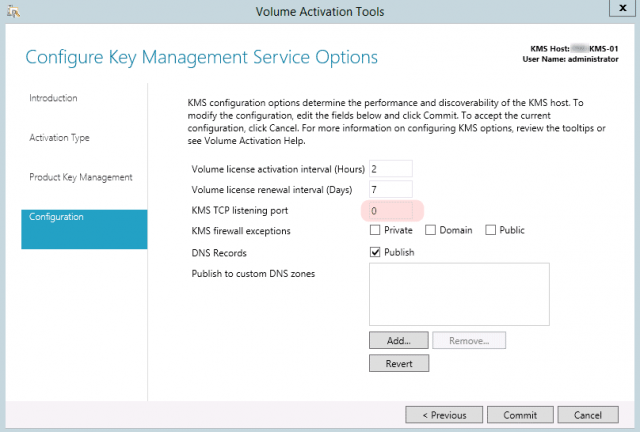Select the Configuration step in sidebar
The width and height of the screenshot is (640, 432).
point(84,217)
